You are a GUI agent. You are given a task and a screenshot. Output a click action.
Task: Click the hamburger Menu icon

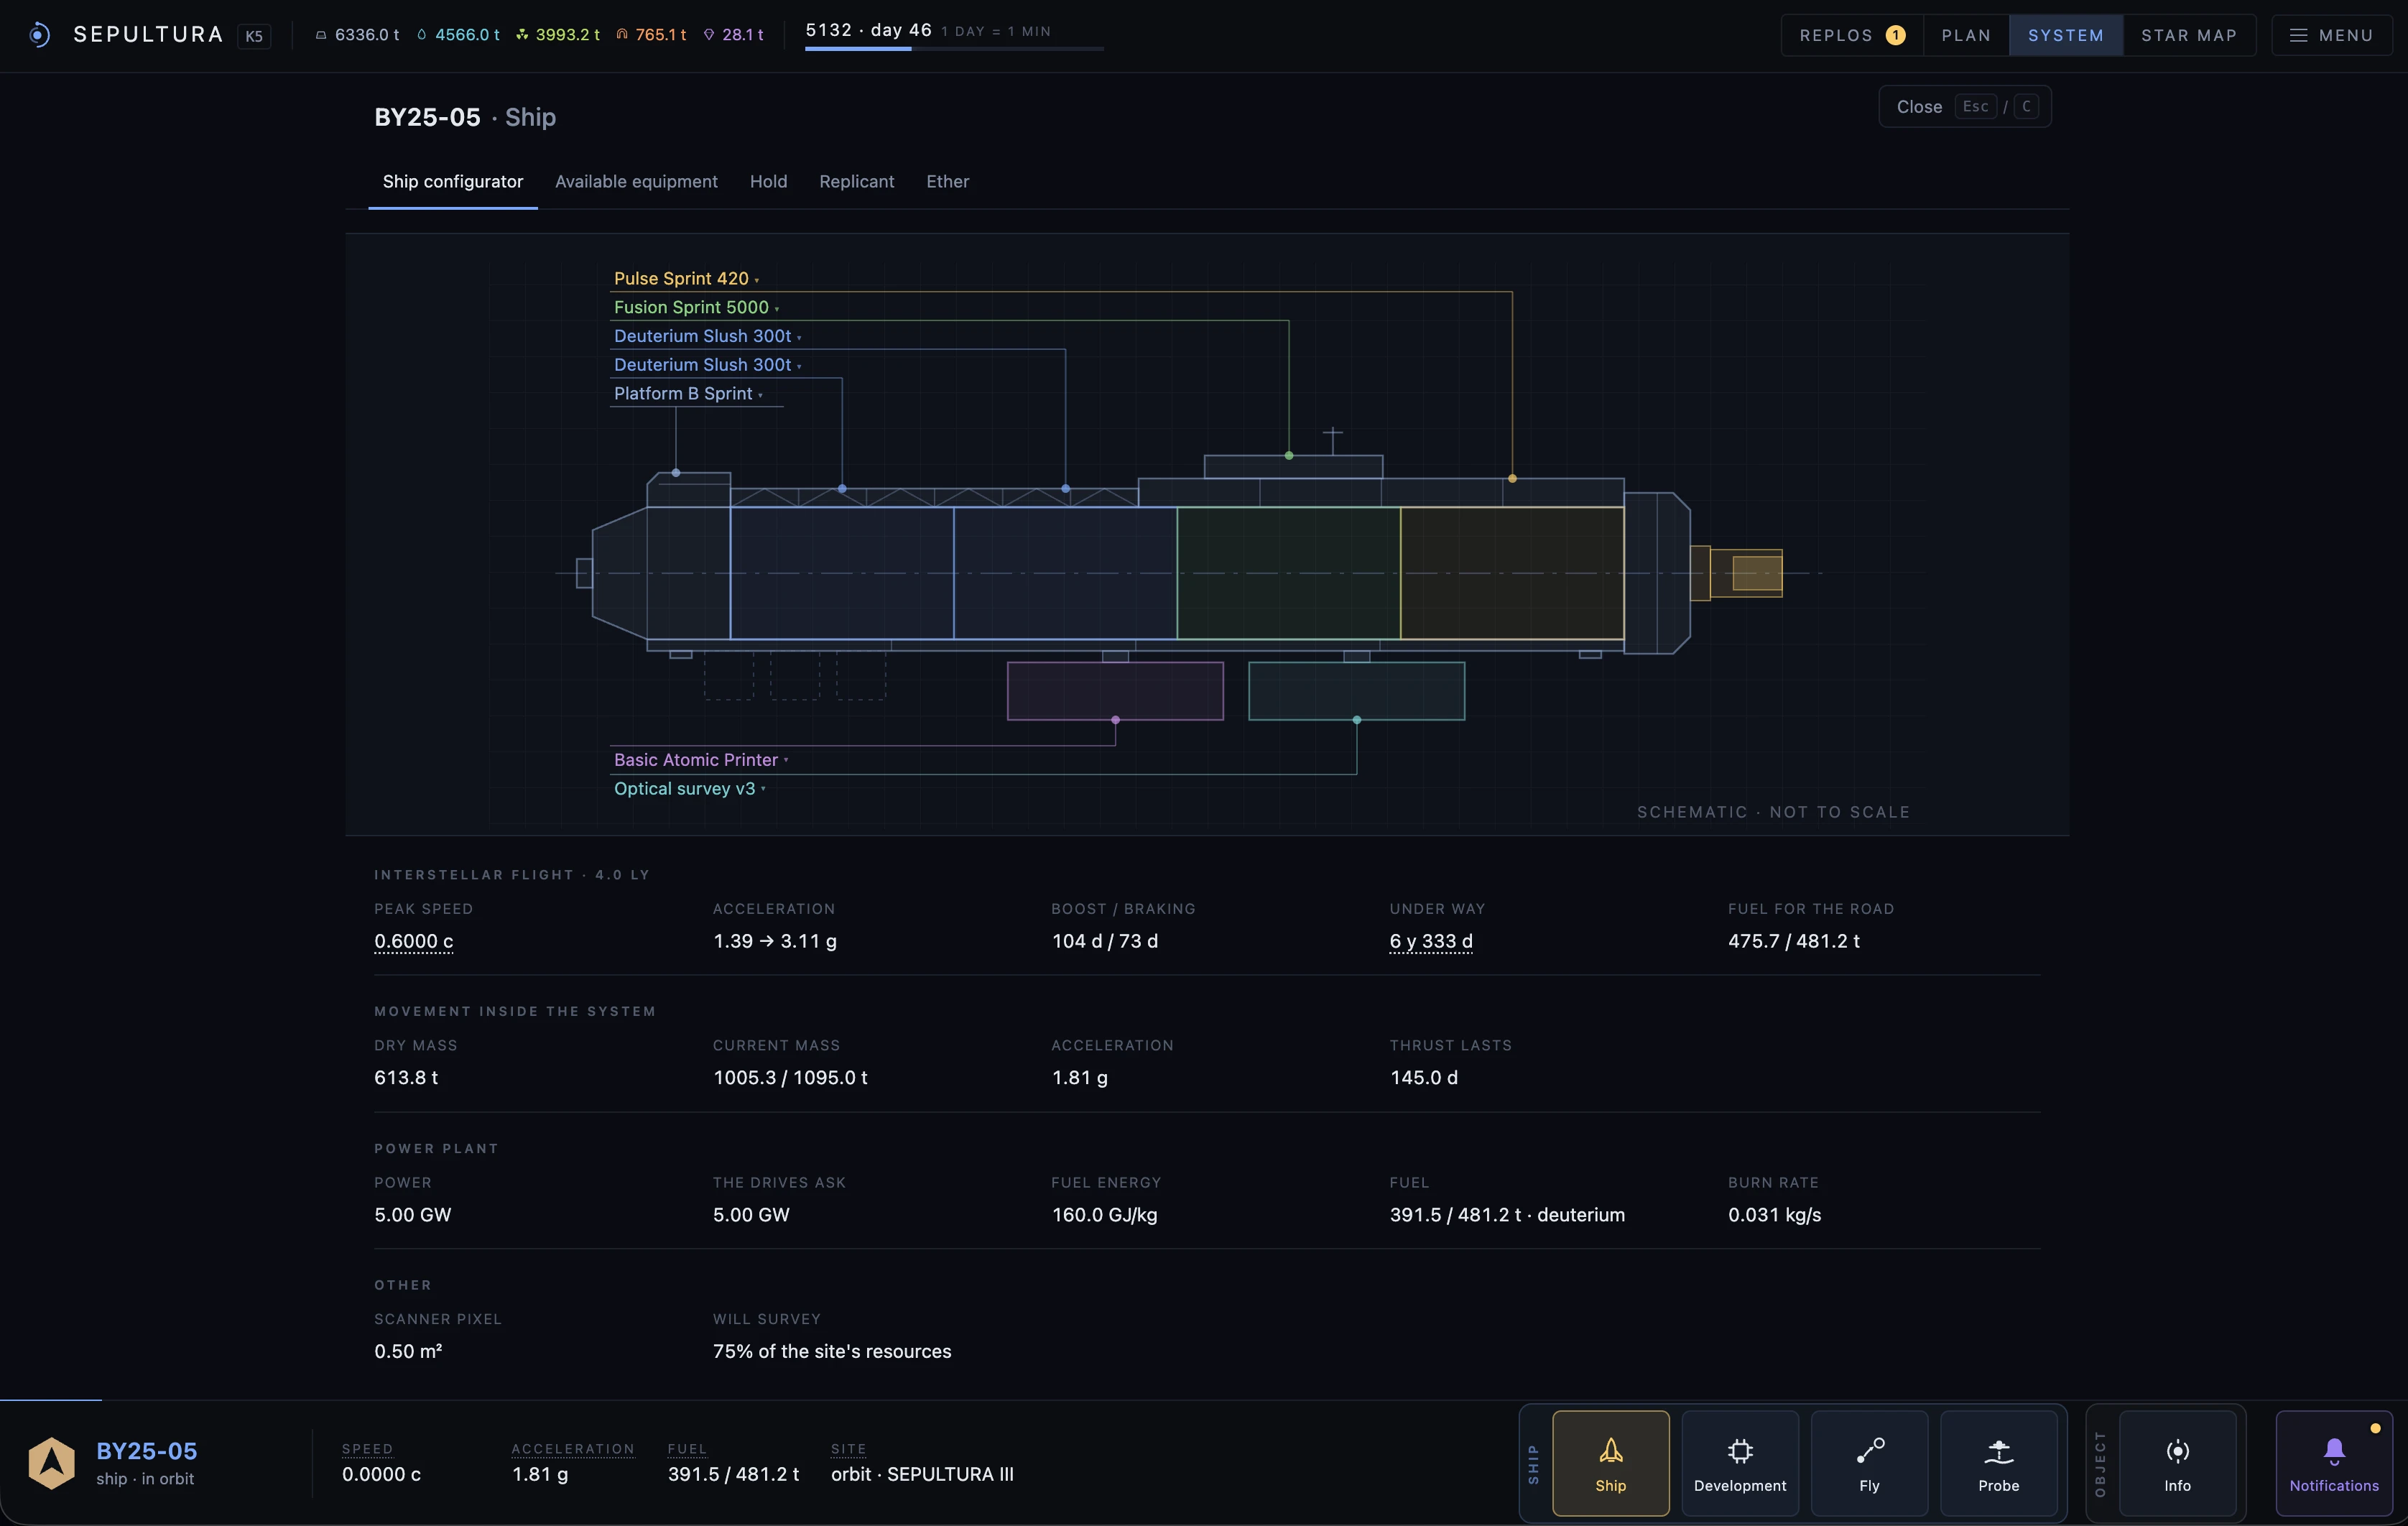pyautogui.click(x=2298, y=35)
